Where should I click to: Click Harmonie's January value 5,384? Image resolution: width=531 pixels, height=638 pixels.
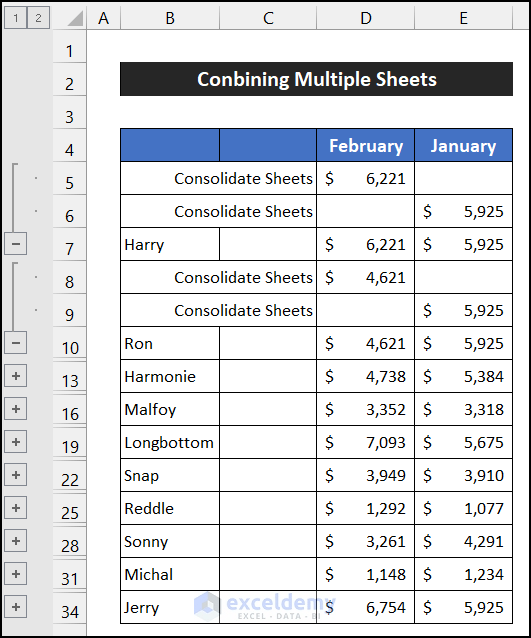point(463,376)
